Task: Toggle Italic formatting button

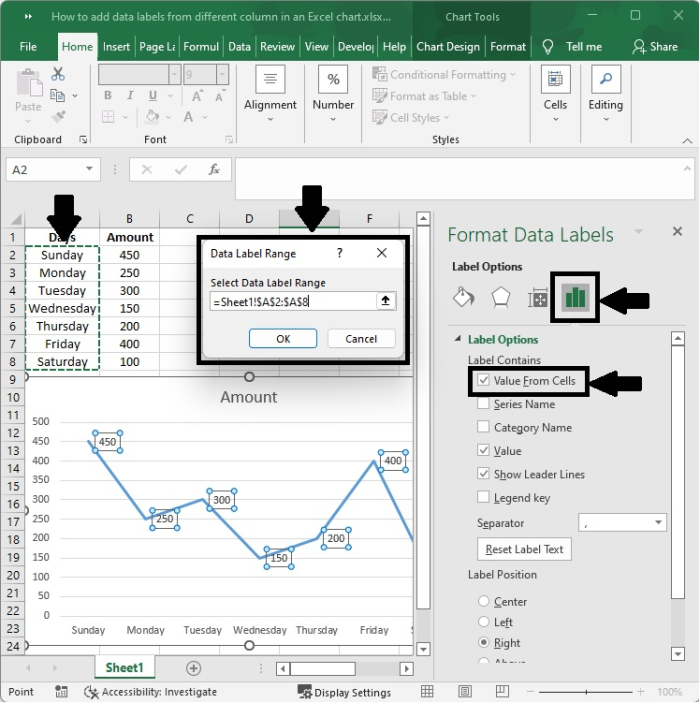Action: pos(130,95)
